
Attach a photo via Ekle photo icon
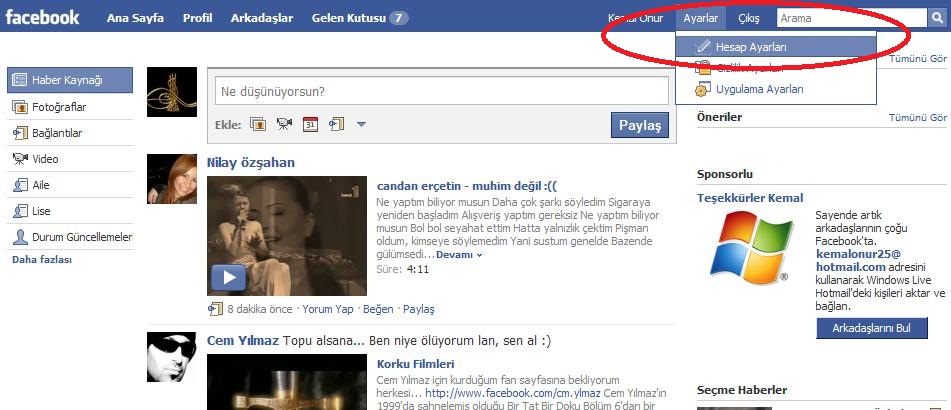[258, 124]
